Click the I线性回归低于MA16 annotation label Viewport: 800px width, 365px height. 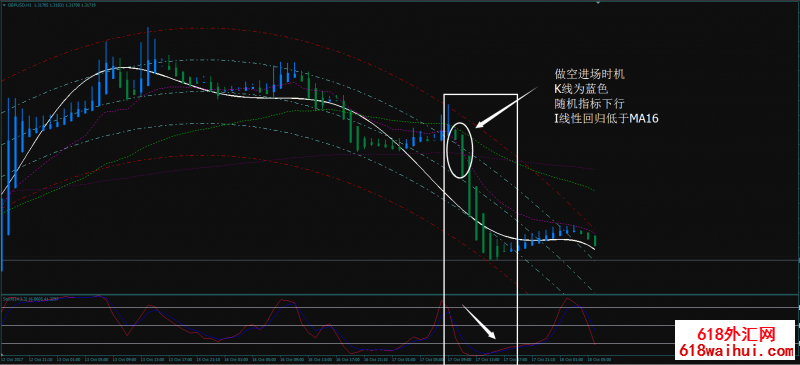[606, 119]
